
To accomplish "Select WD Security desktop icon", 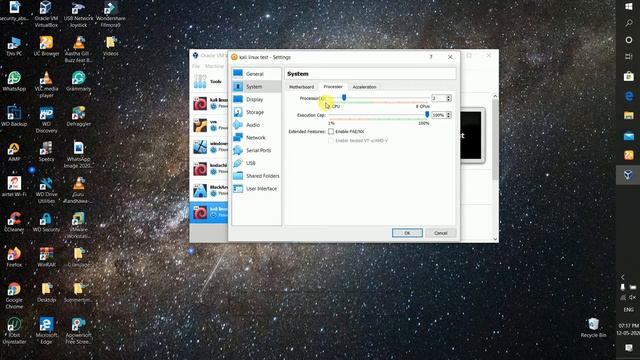I will click(x=46, y=222).
